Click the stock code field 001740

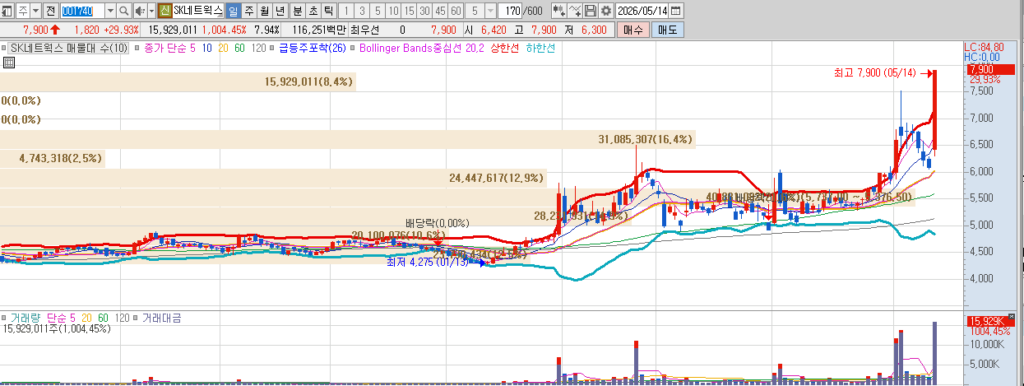click(82, 11)
